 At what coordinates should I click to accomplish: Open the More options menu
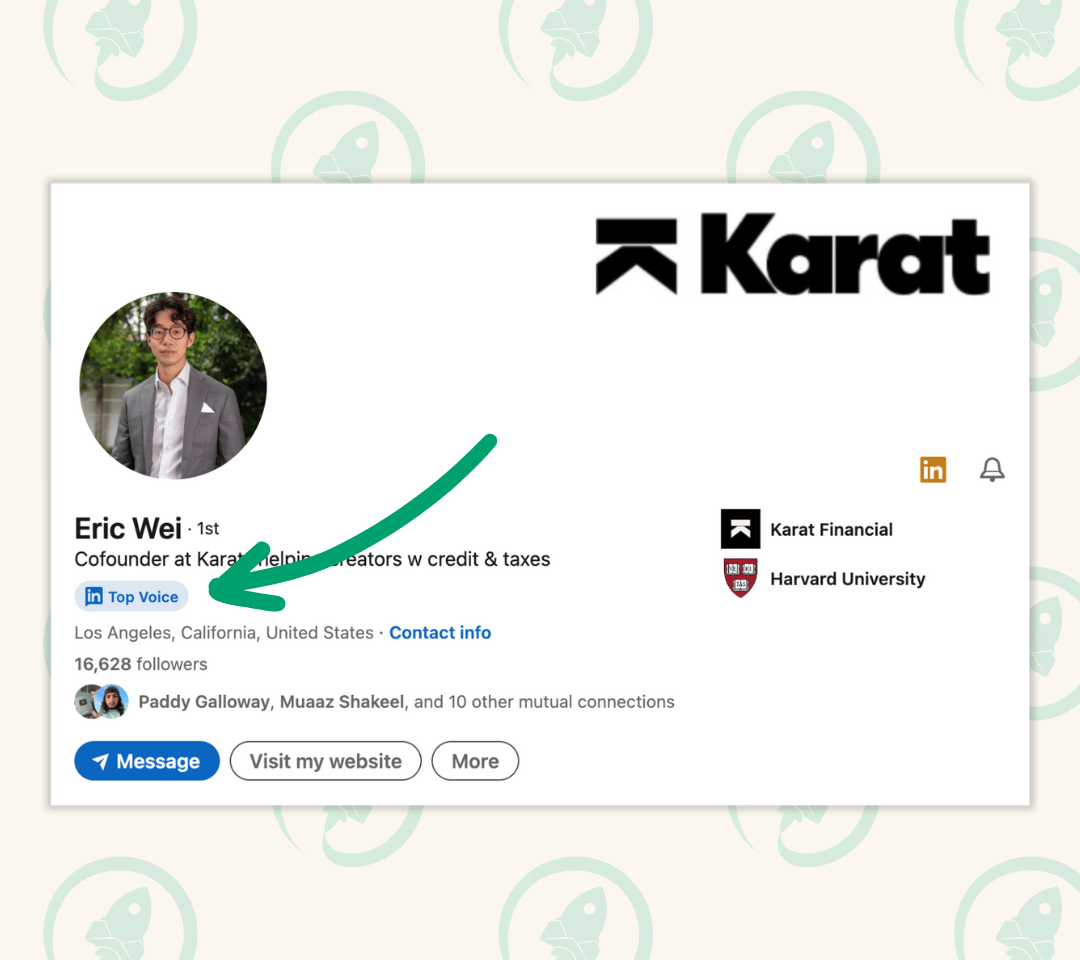pos(475,761)
